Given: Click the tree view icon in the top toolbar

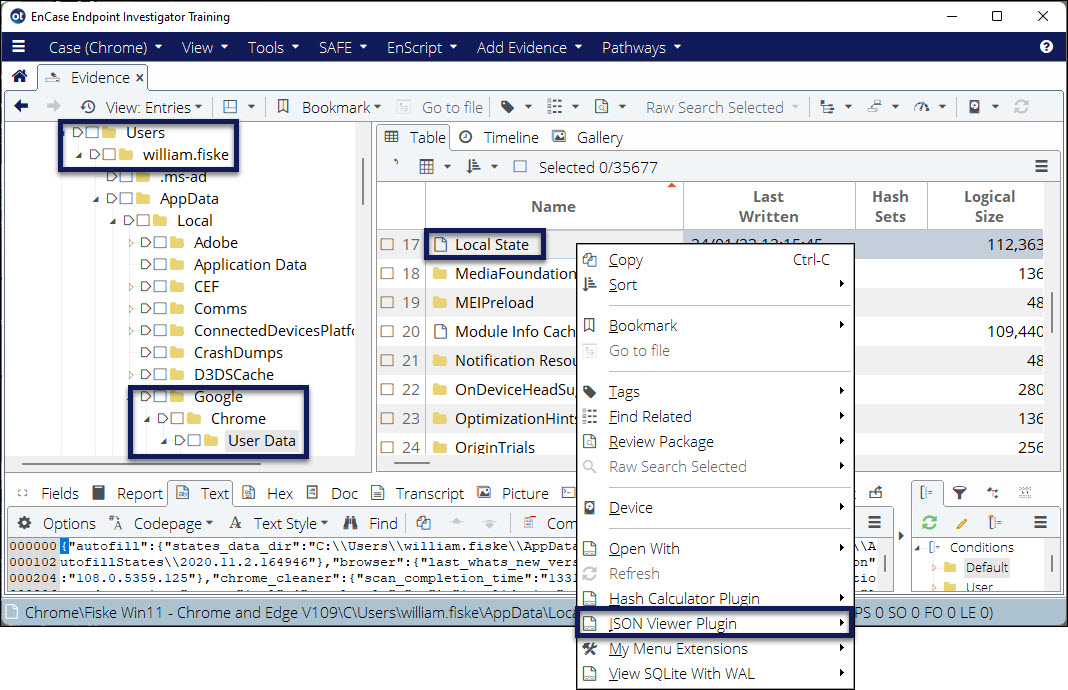Looking at the screenshot, I should pyautogui.click(x=827, y=107).
